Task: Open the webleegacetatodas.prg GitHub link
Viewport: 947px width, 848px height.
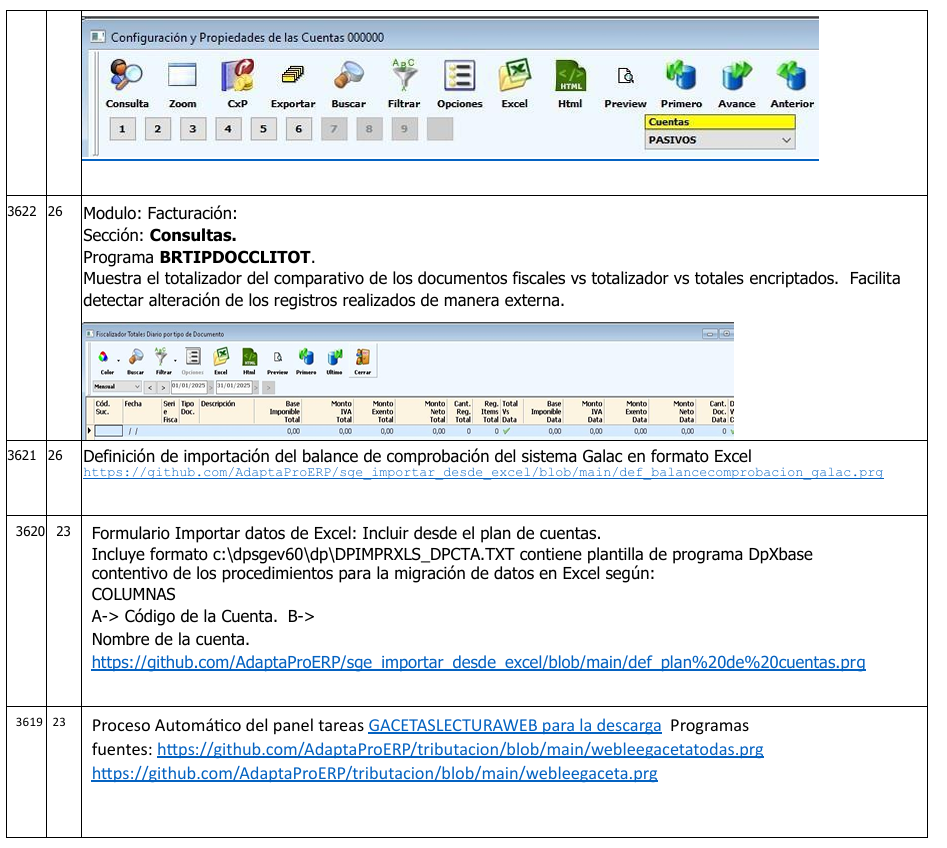Action: tap(460, 749)
